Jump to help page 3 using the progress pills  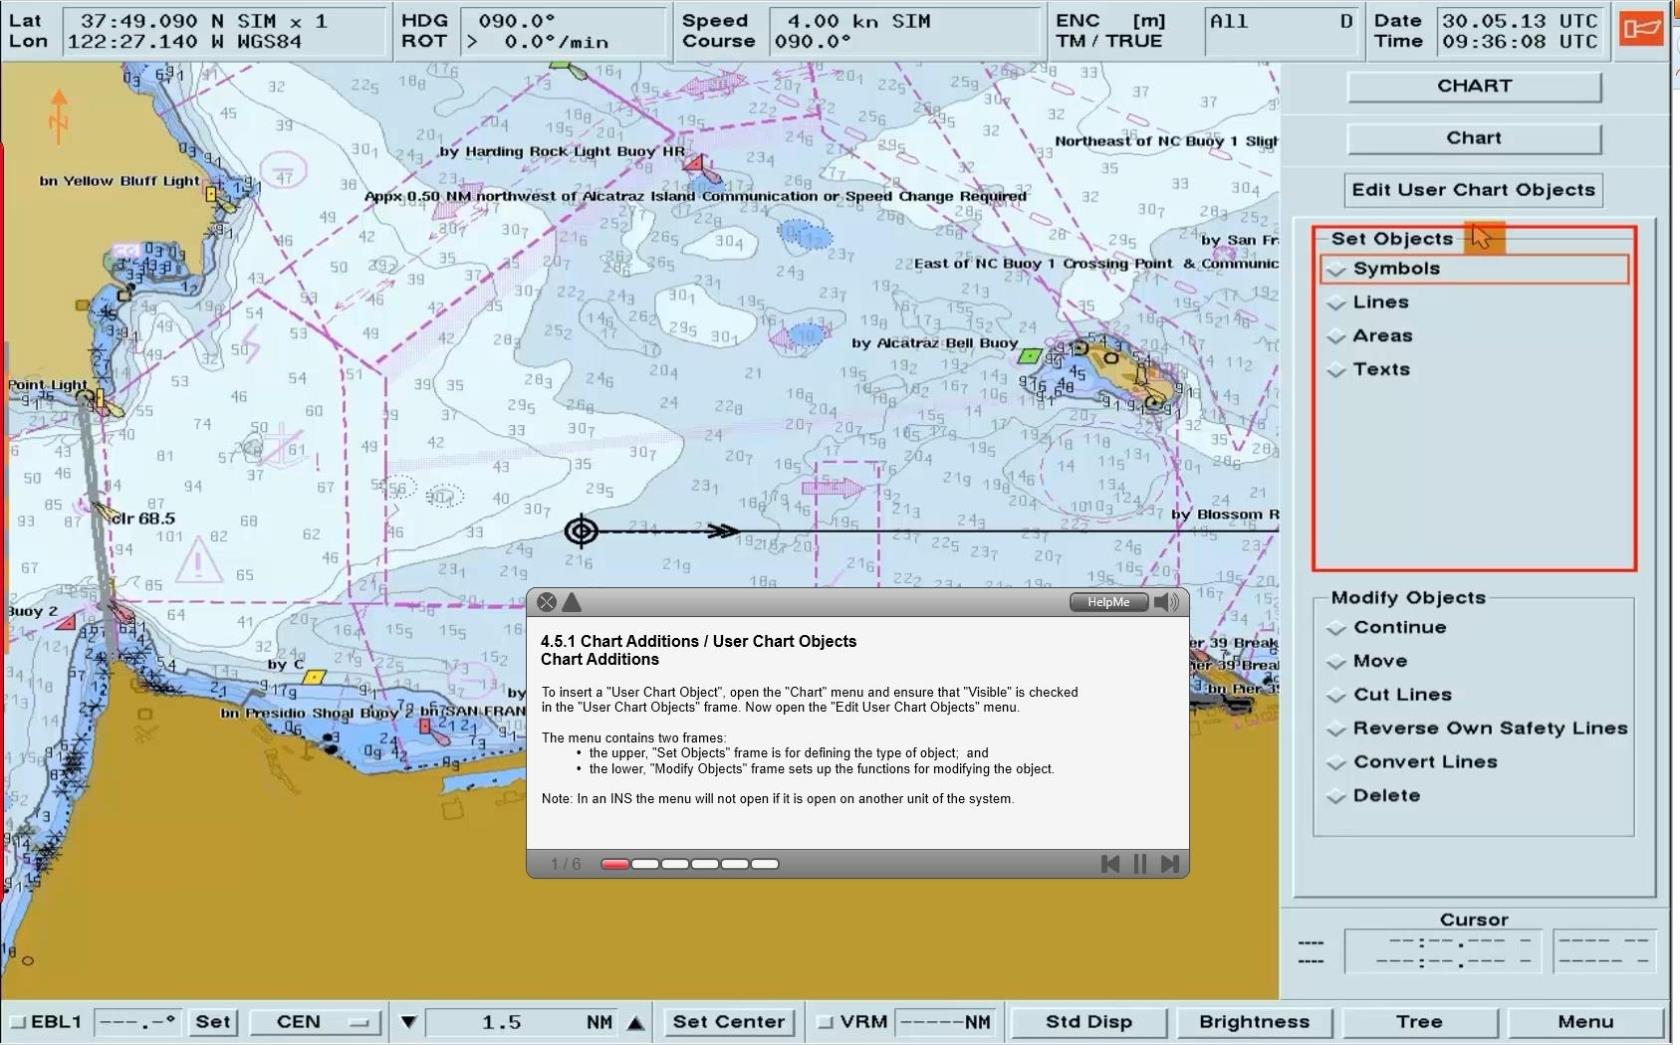tap(675, 864)
